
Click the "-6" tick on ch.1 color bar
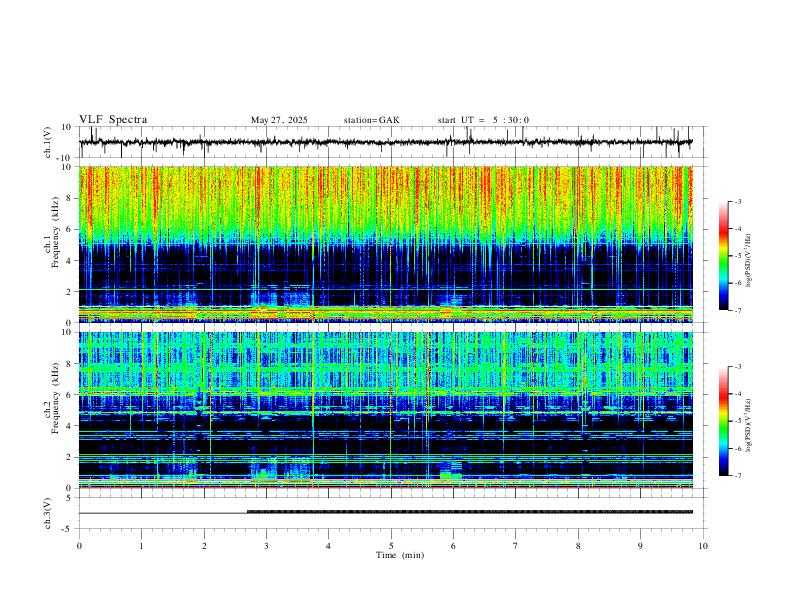[x=737, y=283]
